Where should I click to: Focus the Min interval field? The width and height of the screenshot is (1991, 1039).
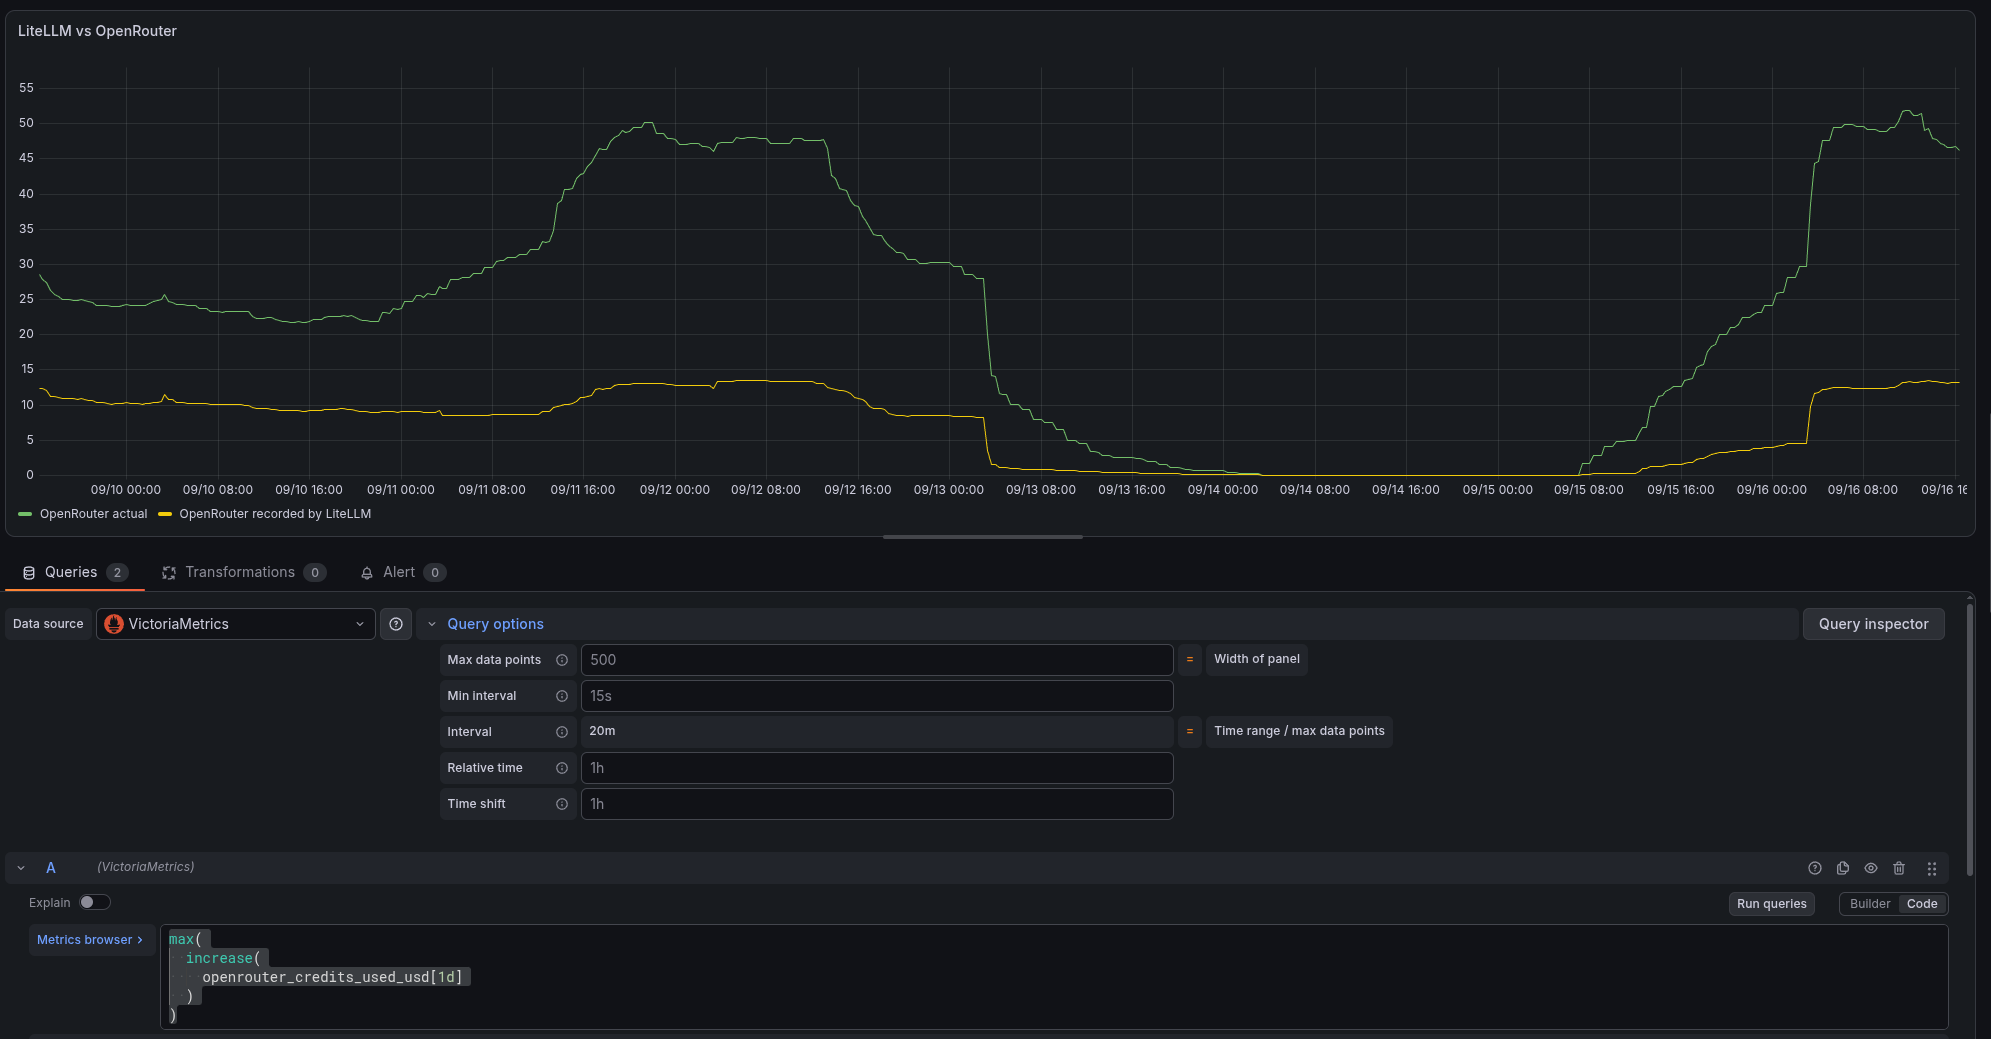(x=876, y=696)
